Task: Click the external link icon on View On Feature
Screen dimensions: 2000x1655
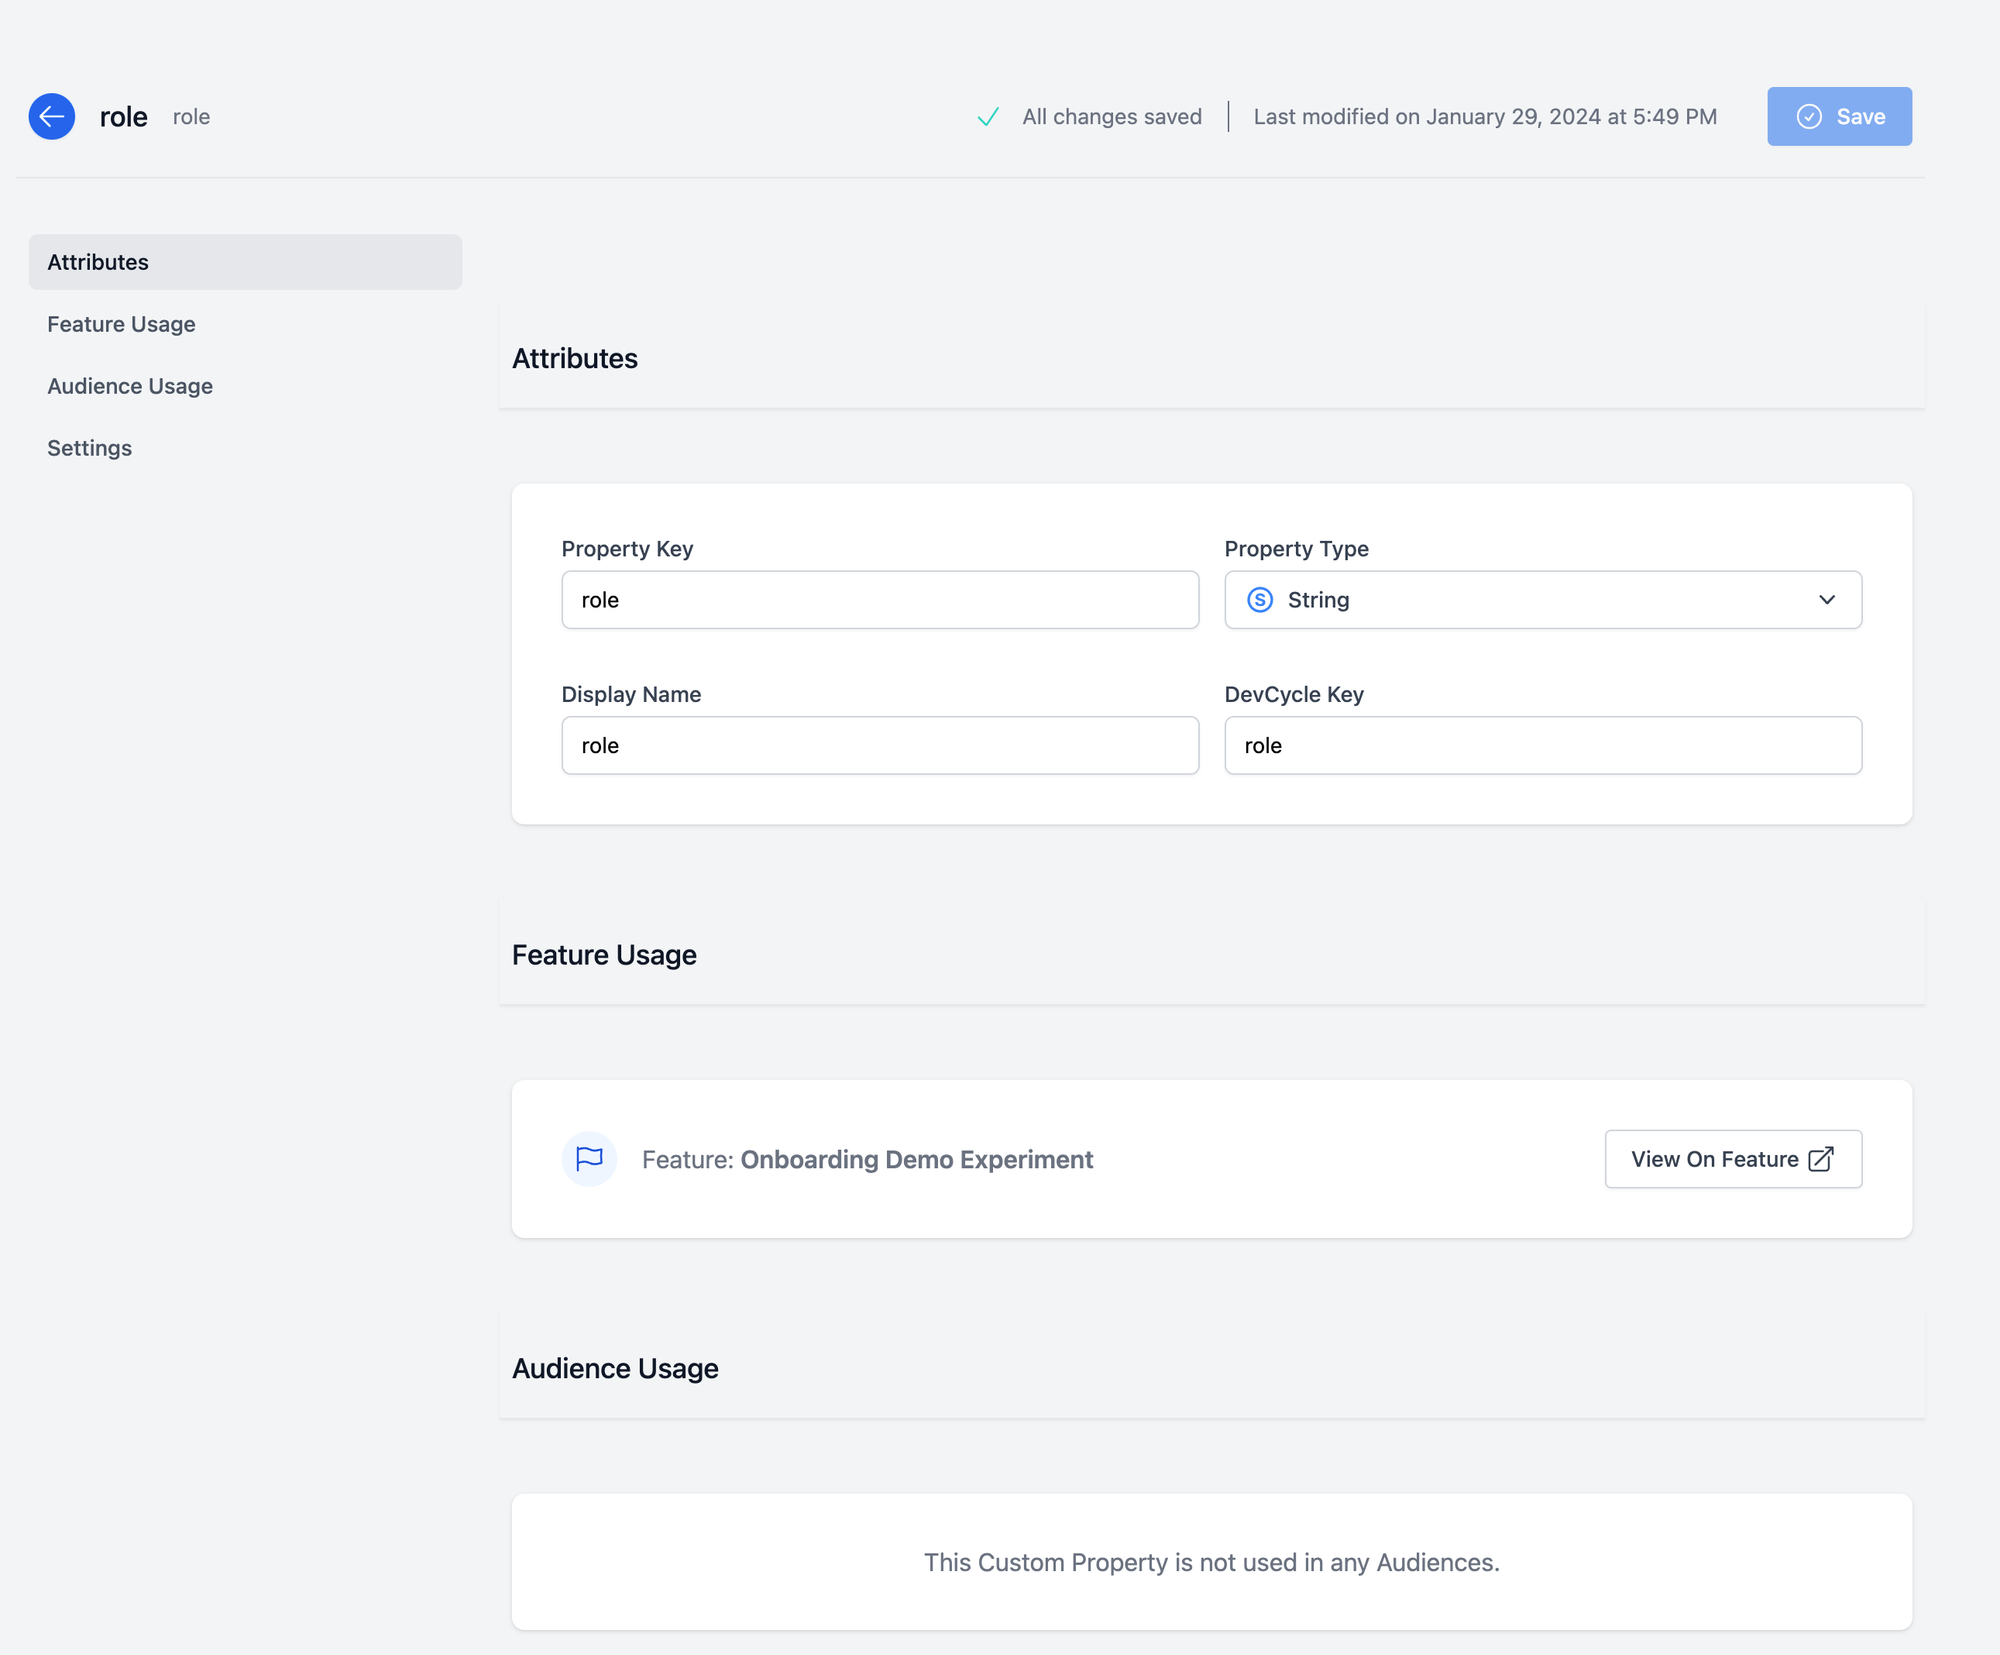Action: pyautogui.click(x=1821, y=1159)
